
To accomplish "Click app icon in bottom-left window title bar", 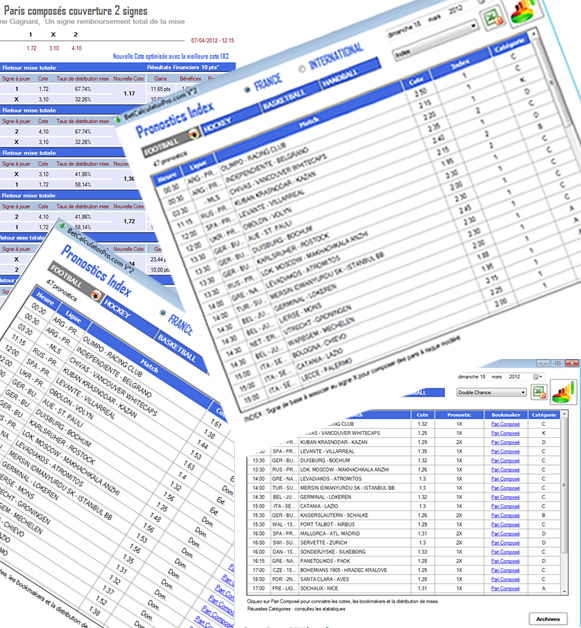I will (x=62, y=226).
